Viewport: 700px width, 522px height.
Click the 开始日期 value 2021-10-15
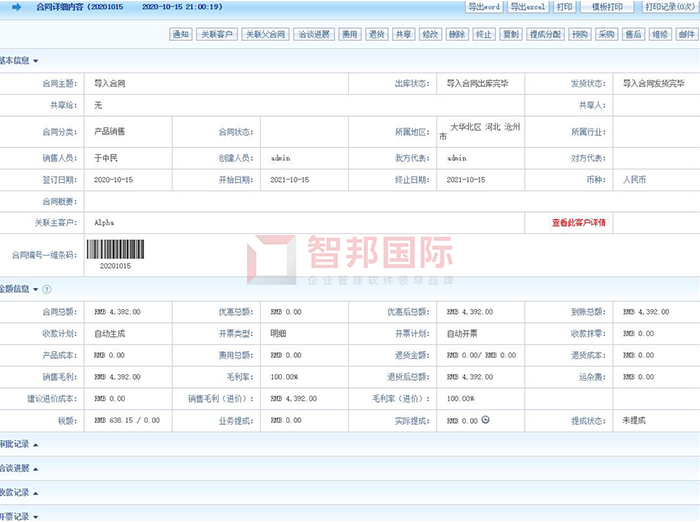click(290, 180)
